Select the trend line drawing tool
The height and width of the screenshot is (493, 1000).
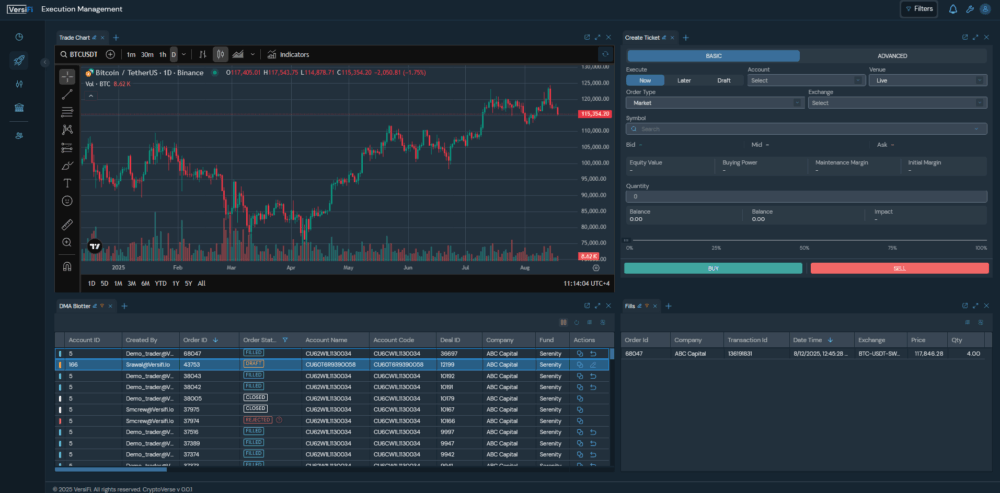[x=67, y=93]
